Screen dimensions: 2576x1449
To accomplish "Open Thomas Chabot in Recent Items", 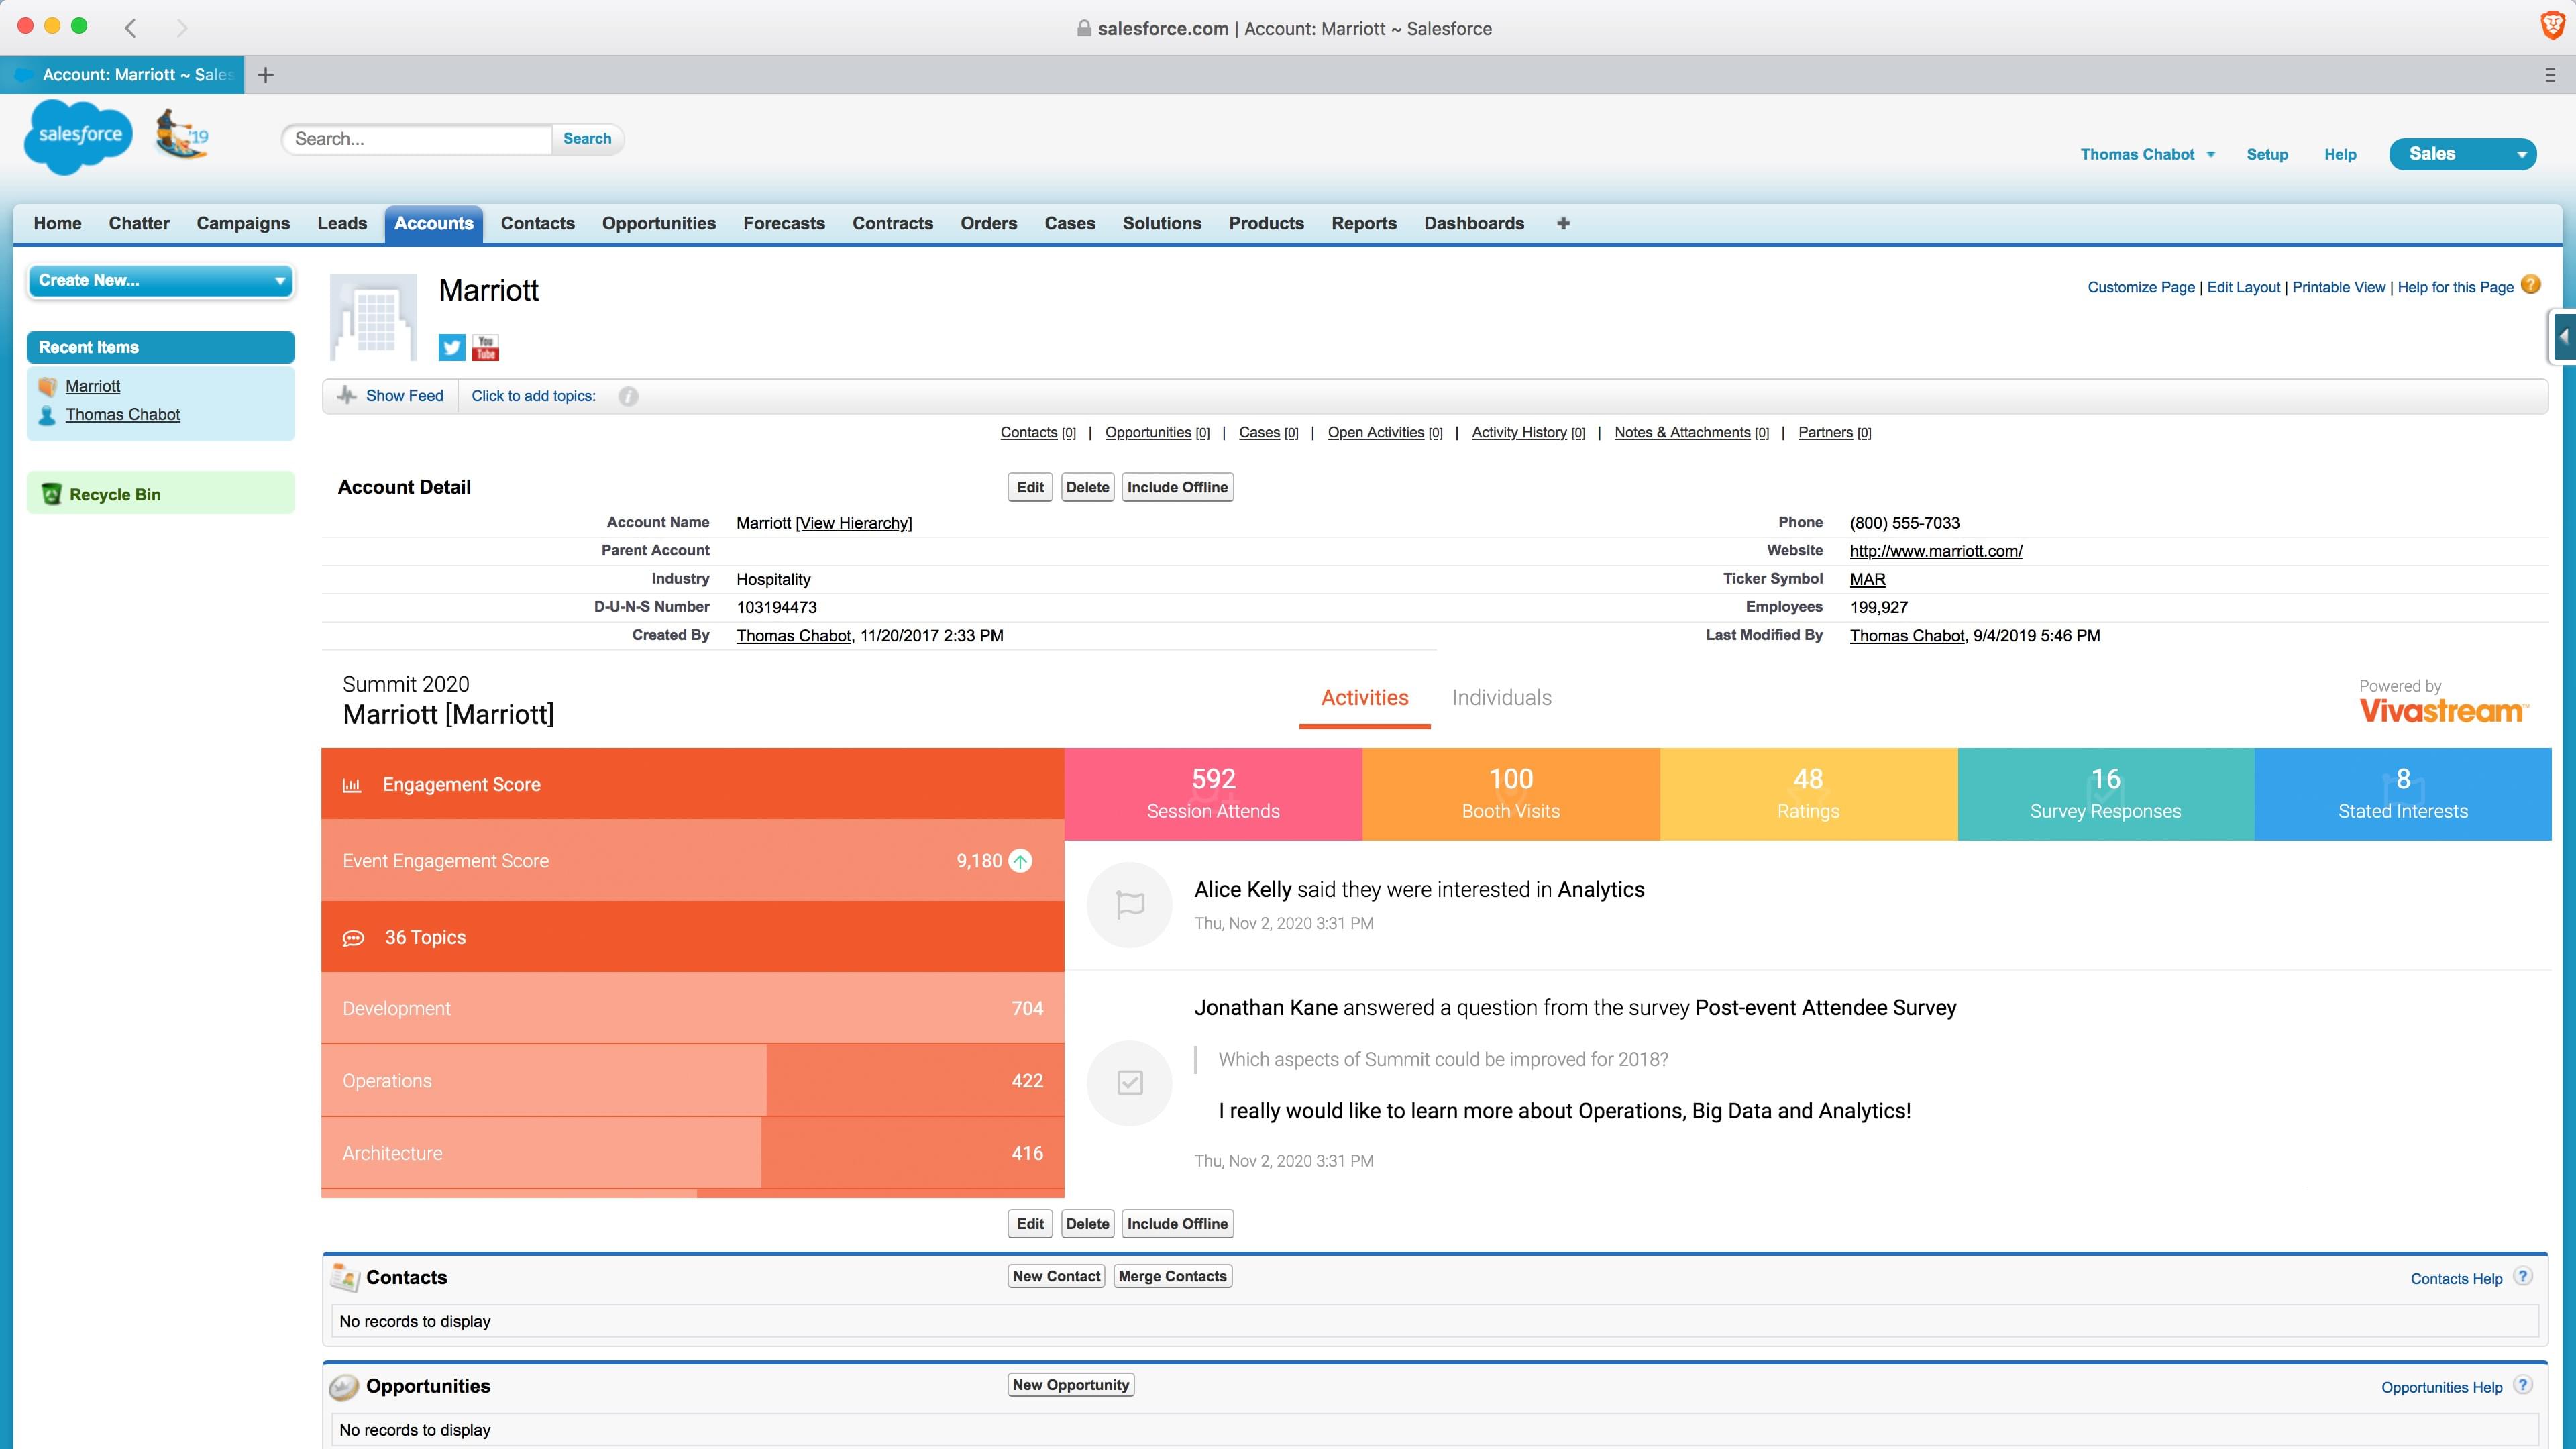I will [123, 414].
